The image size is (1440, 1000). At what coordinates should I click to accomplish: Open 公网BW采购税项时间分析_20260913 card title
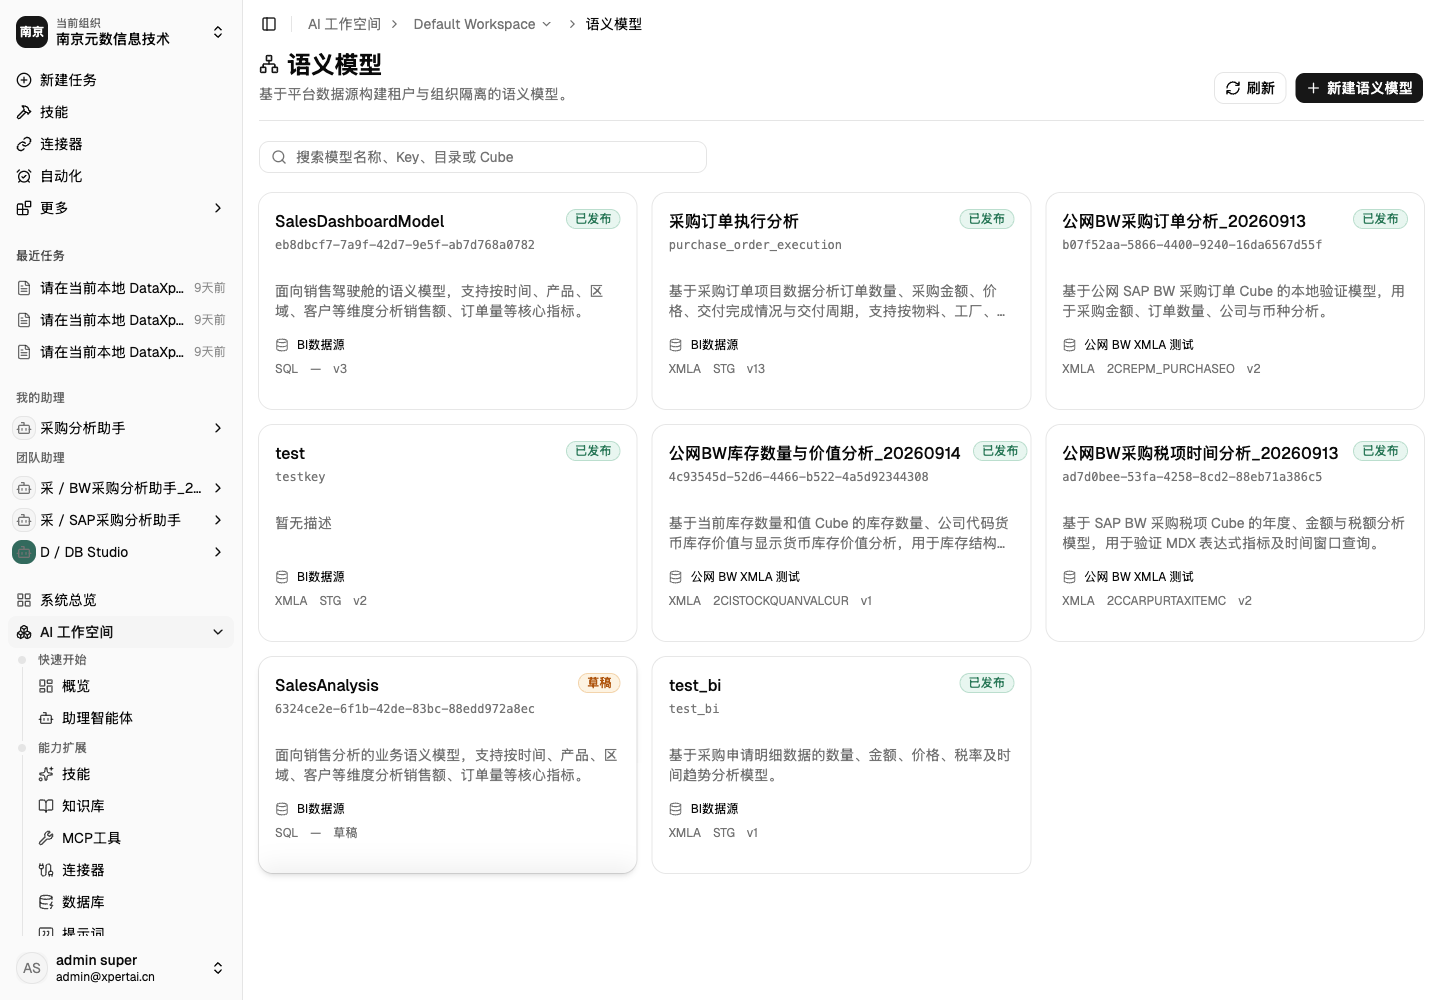[x=1200, y=453]
